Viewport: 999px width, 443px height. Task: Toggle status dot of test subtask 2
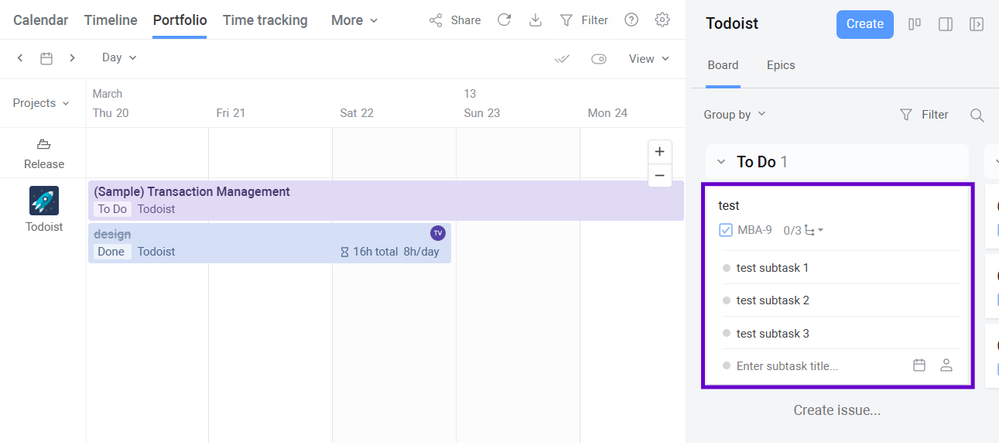(726, 301)
